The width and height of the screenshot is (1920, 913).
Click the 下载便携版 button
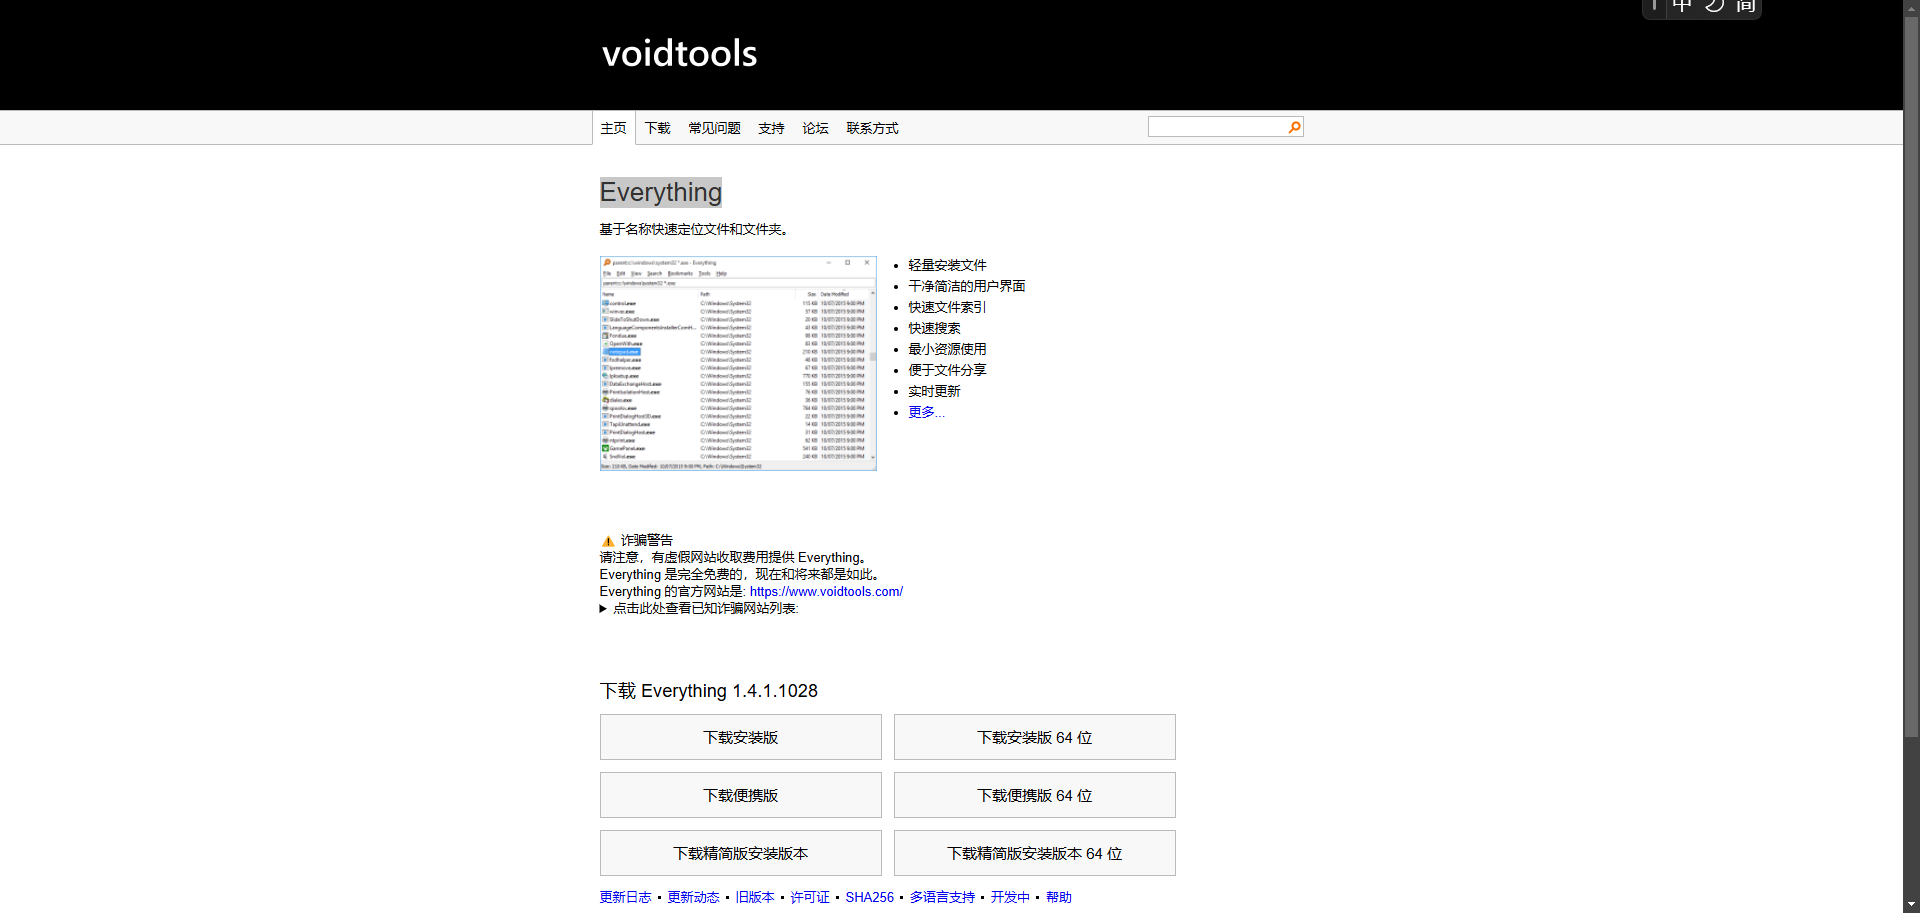740,795
